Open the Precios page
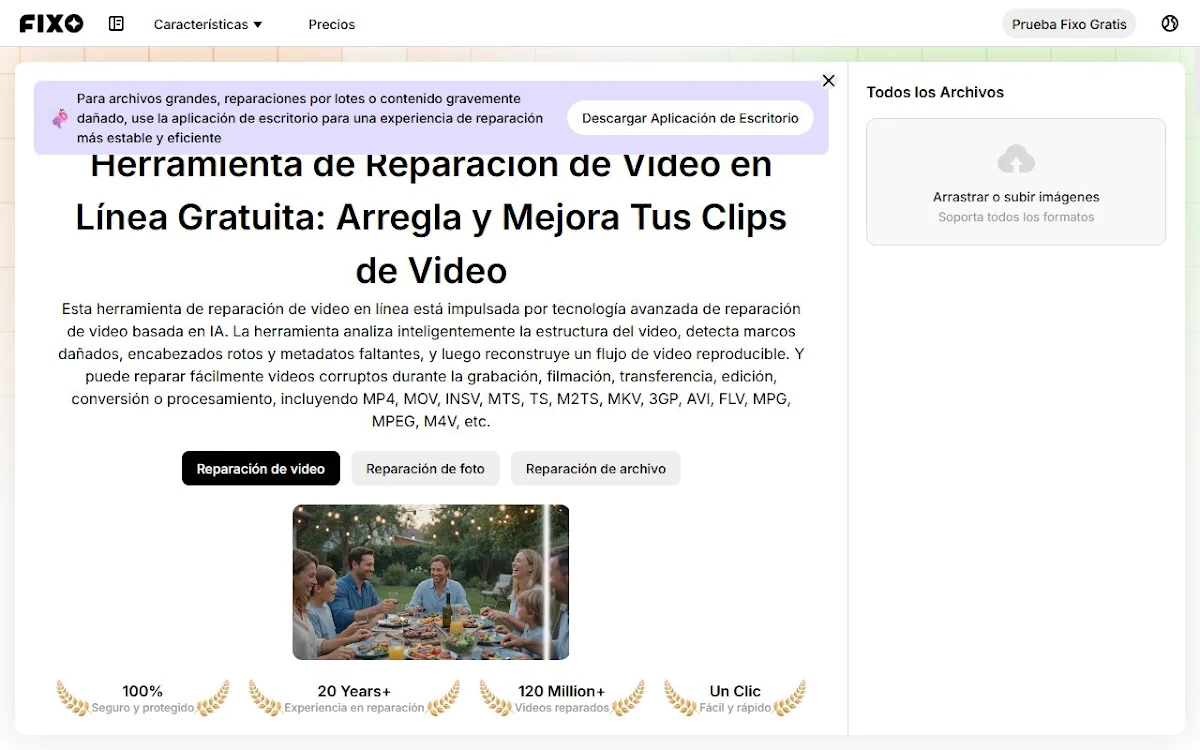Screen dimensions: 1200x750 pyautogui.click(x=331, y=24)
